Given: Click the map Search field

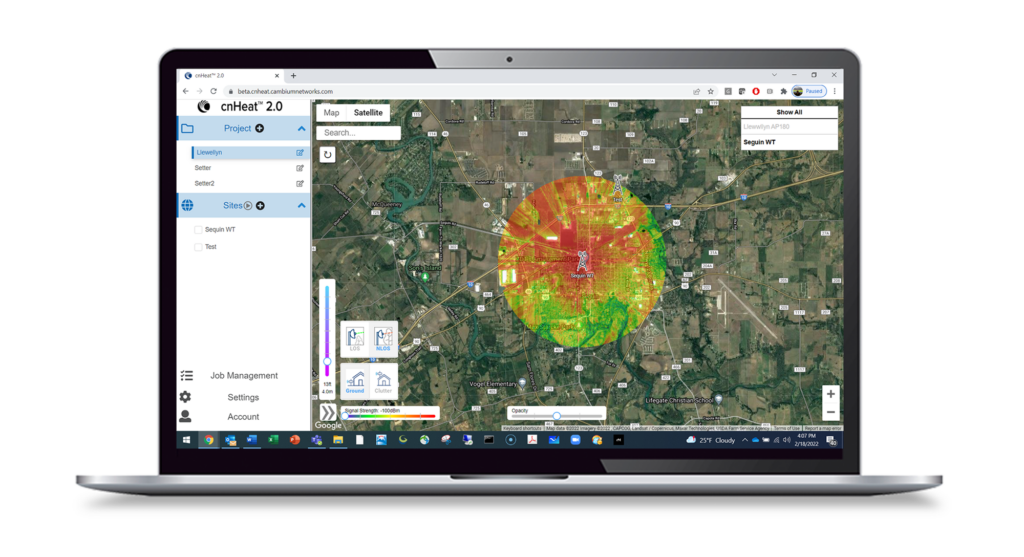Looking at the screenshot, I should (360, 132).
